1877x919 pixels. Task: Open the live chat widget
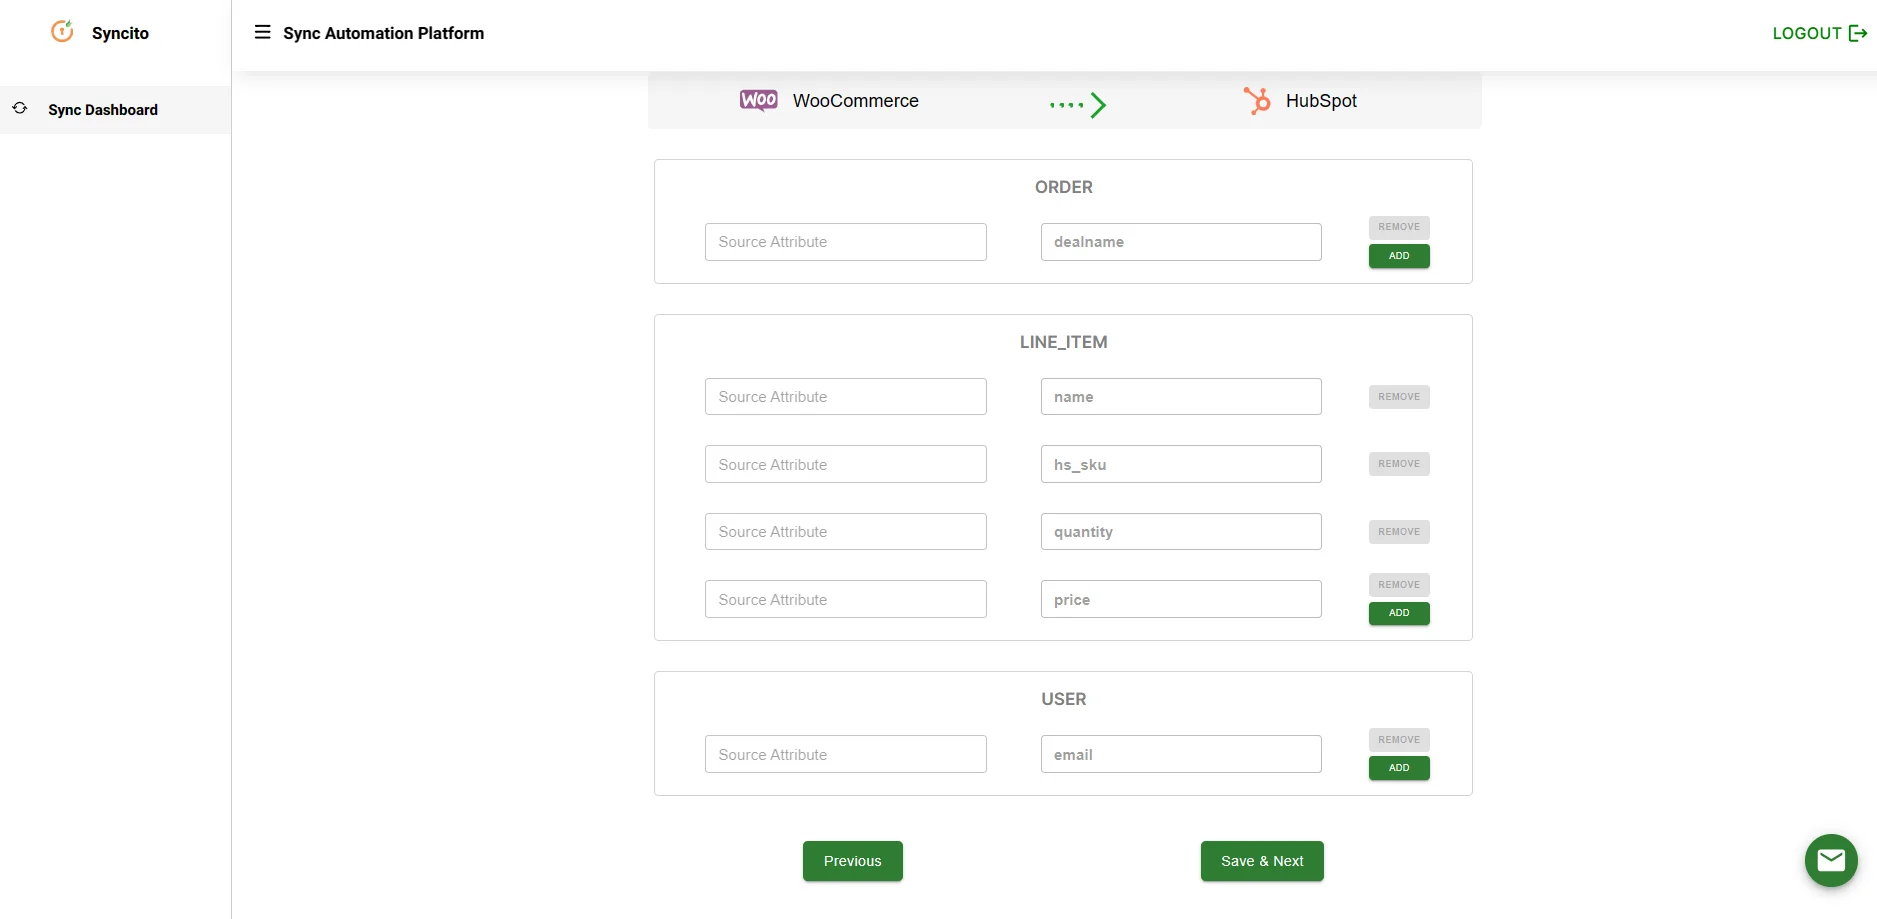click(x=1831, y=860)
